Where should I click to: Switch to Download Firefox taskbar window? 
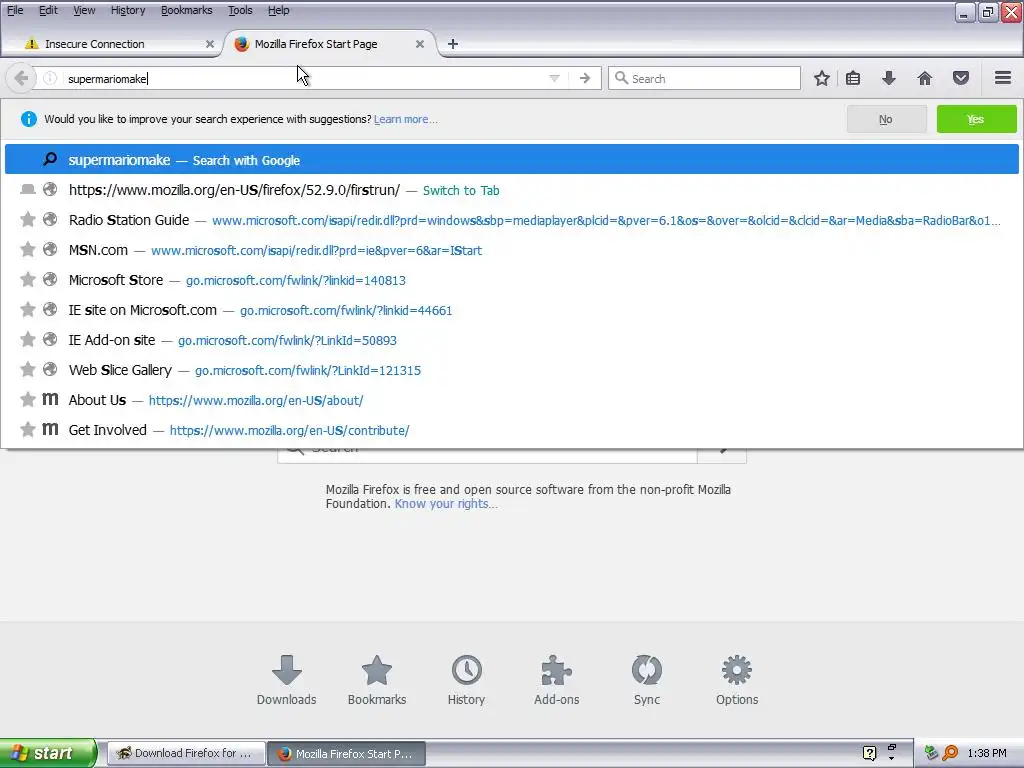tap(186, 753)
